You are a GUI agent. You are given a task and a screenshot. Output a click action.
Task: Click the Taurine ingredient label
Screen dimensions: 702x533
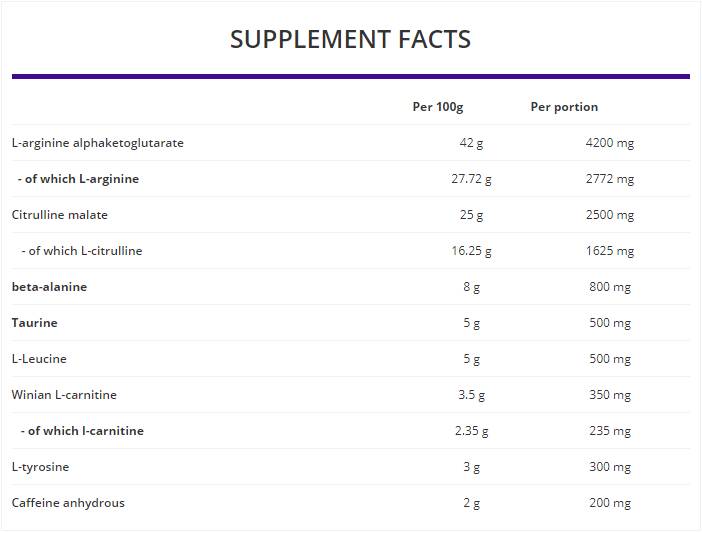(x=35, y=323)
